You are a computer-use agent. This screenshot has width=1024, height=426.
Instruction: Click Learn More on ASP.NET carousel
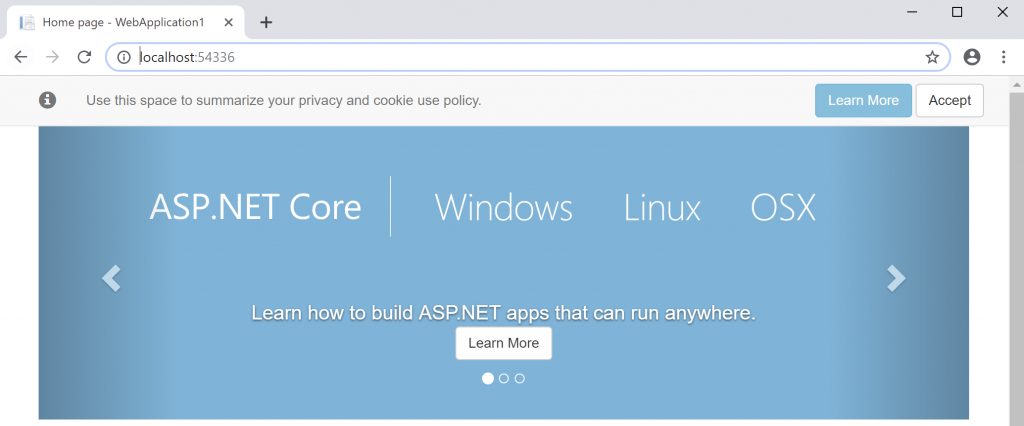click(x=504, y=343)
